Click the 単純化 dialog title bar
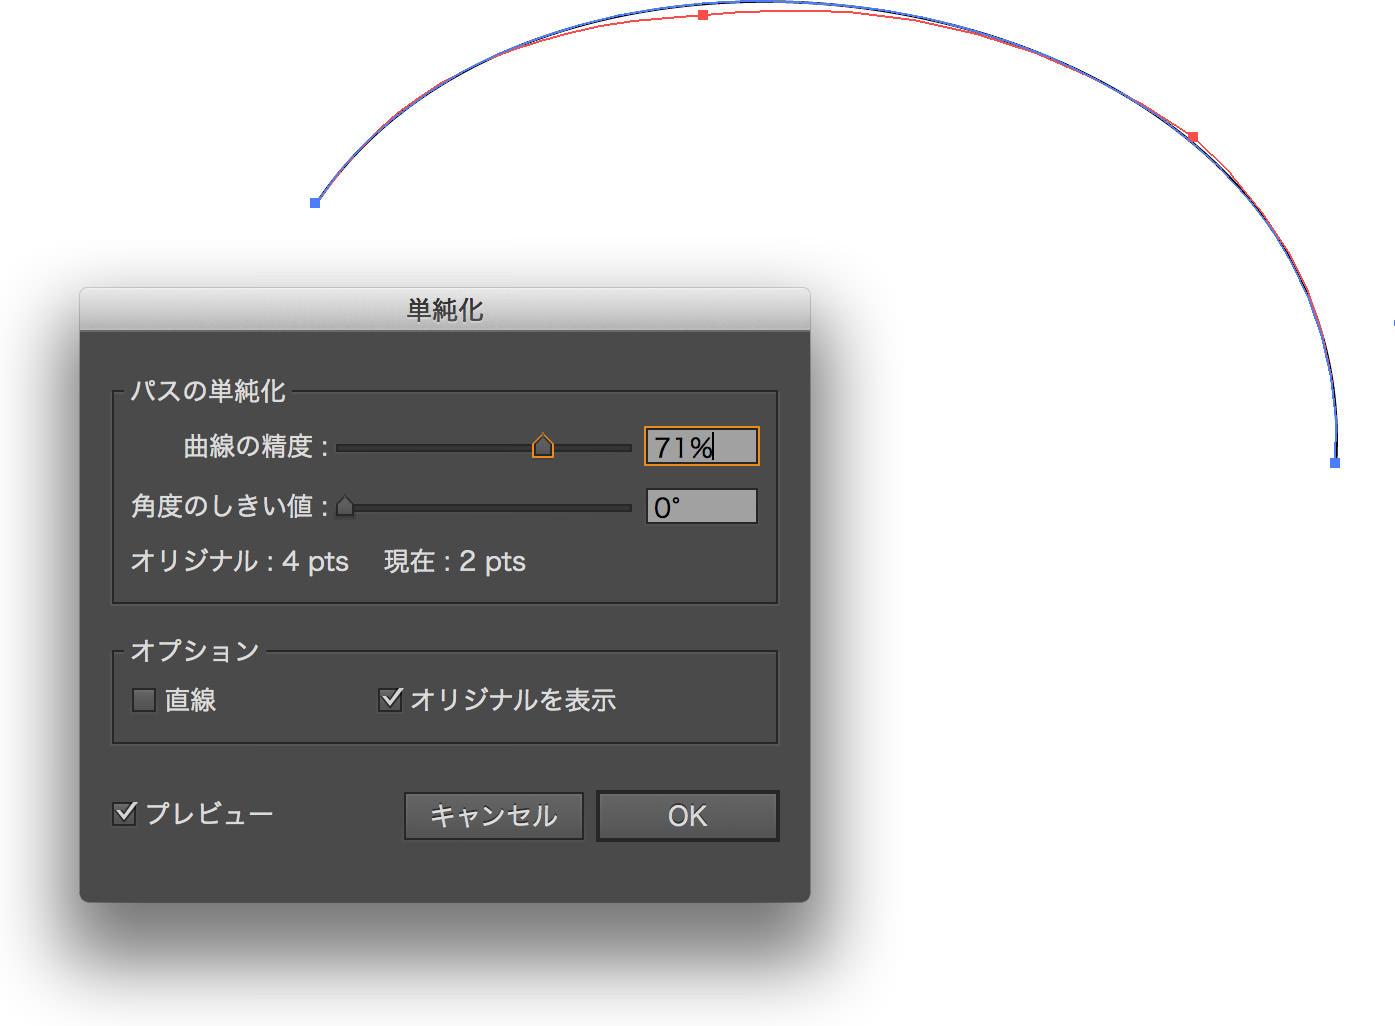Screen dimensions: 1395x1026 pyautogui.click(x=445, y=310)
